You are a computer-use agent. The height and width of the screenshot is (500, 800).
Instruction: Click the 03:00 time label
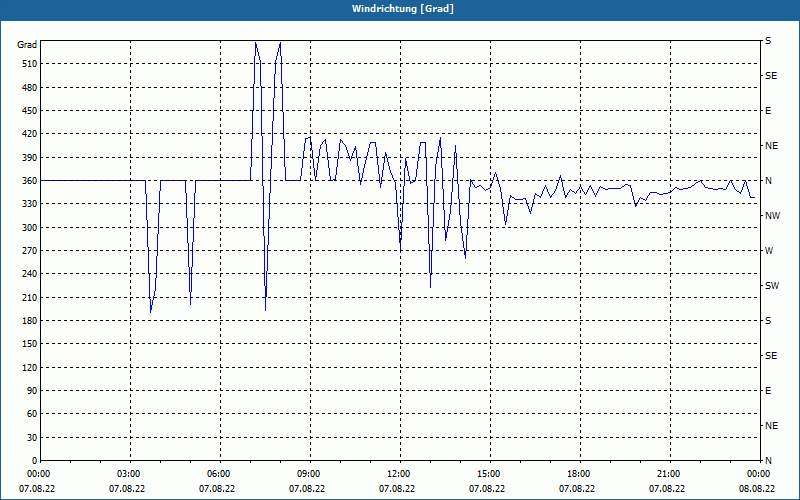[128, 474]
